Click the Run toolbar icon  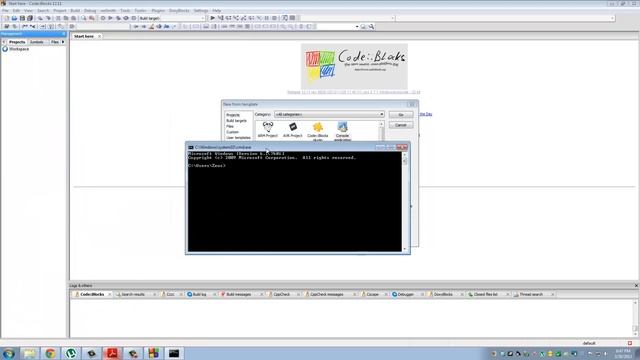point(111,18)
